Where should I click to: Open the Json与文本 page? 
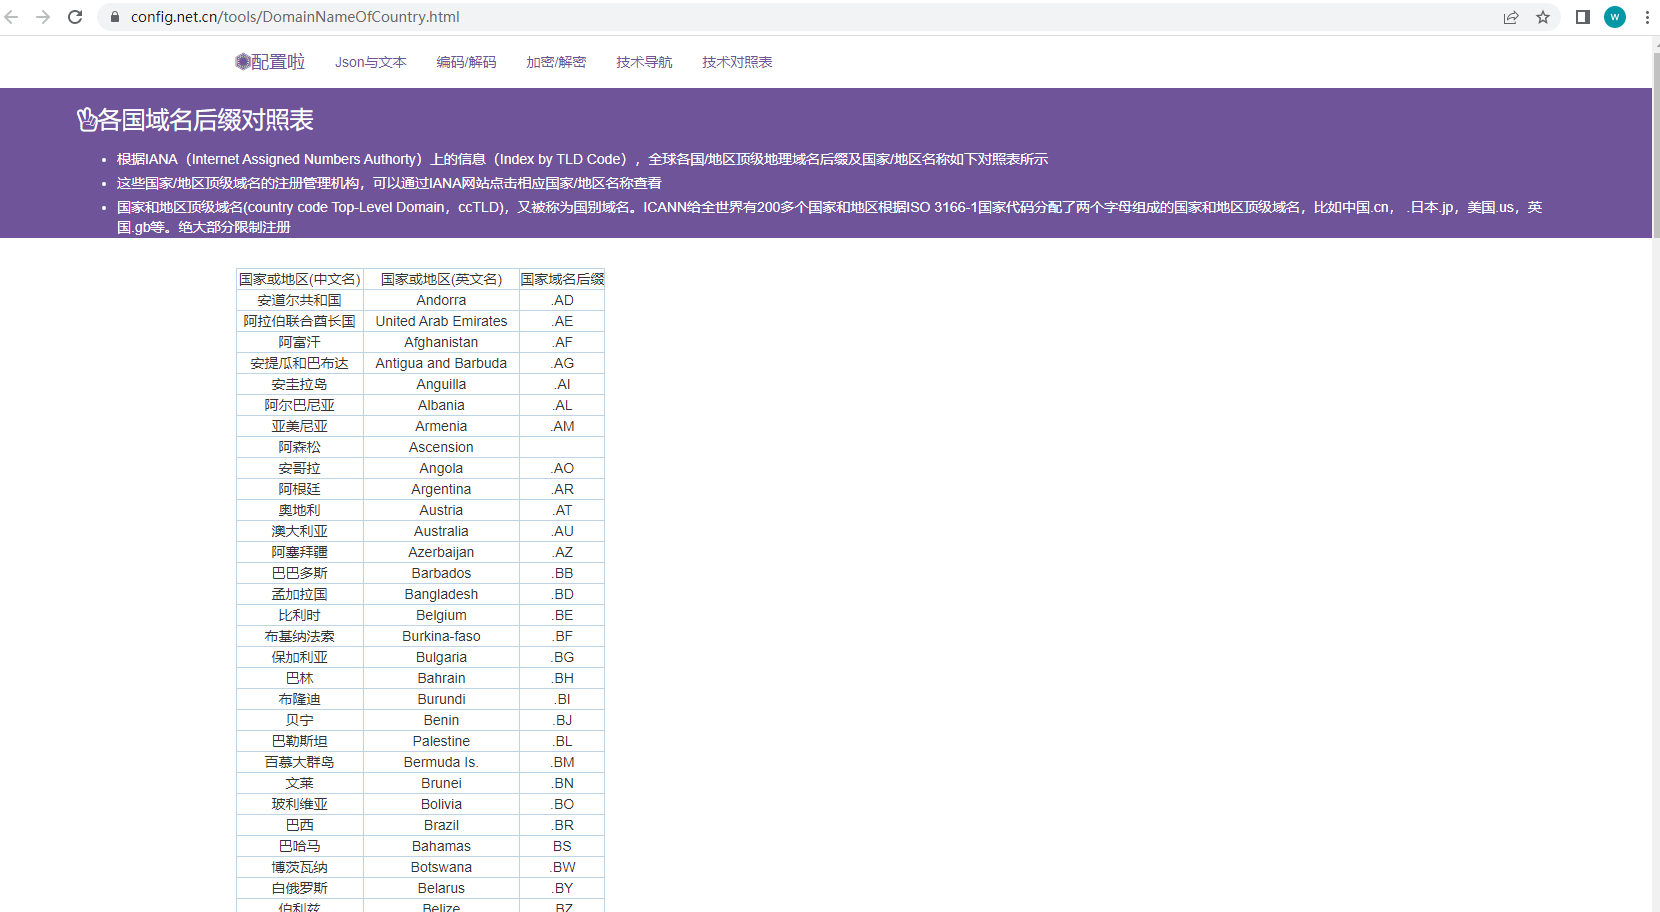coord(370,62)
